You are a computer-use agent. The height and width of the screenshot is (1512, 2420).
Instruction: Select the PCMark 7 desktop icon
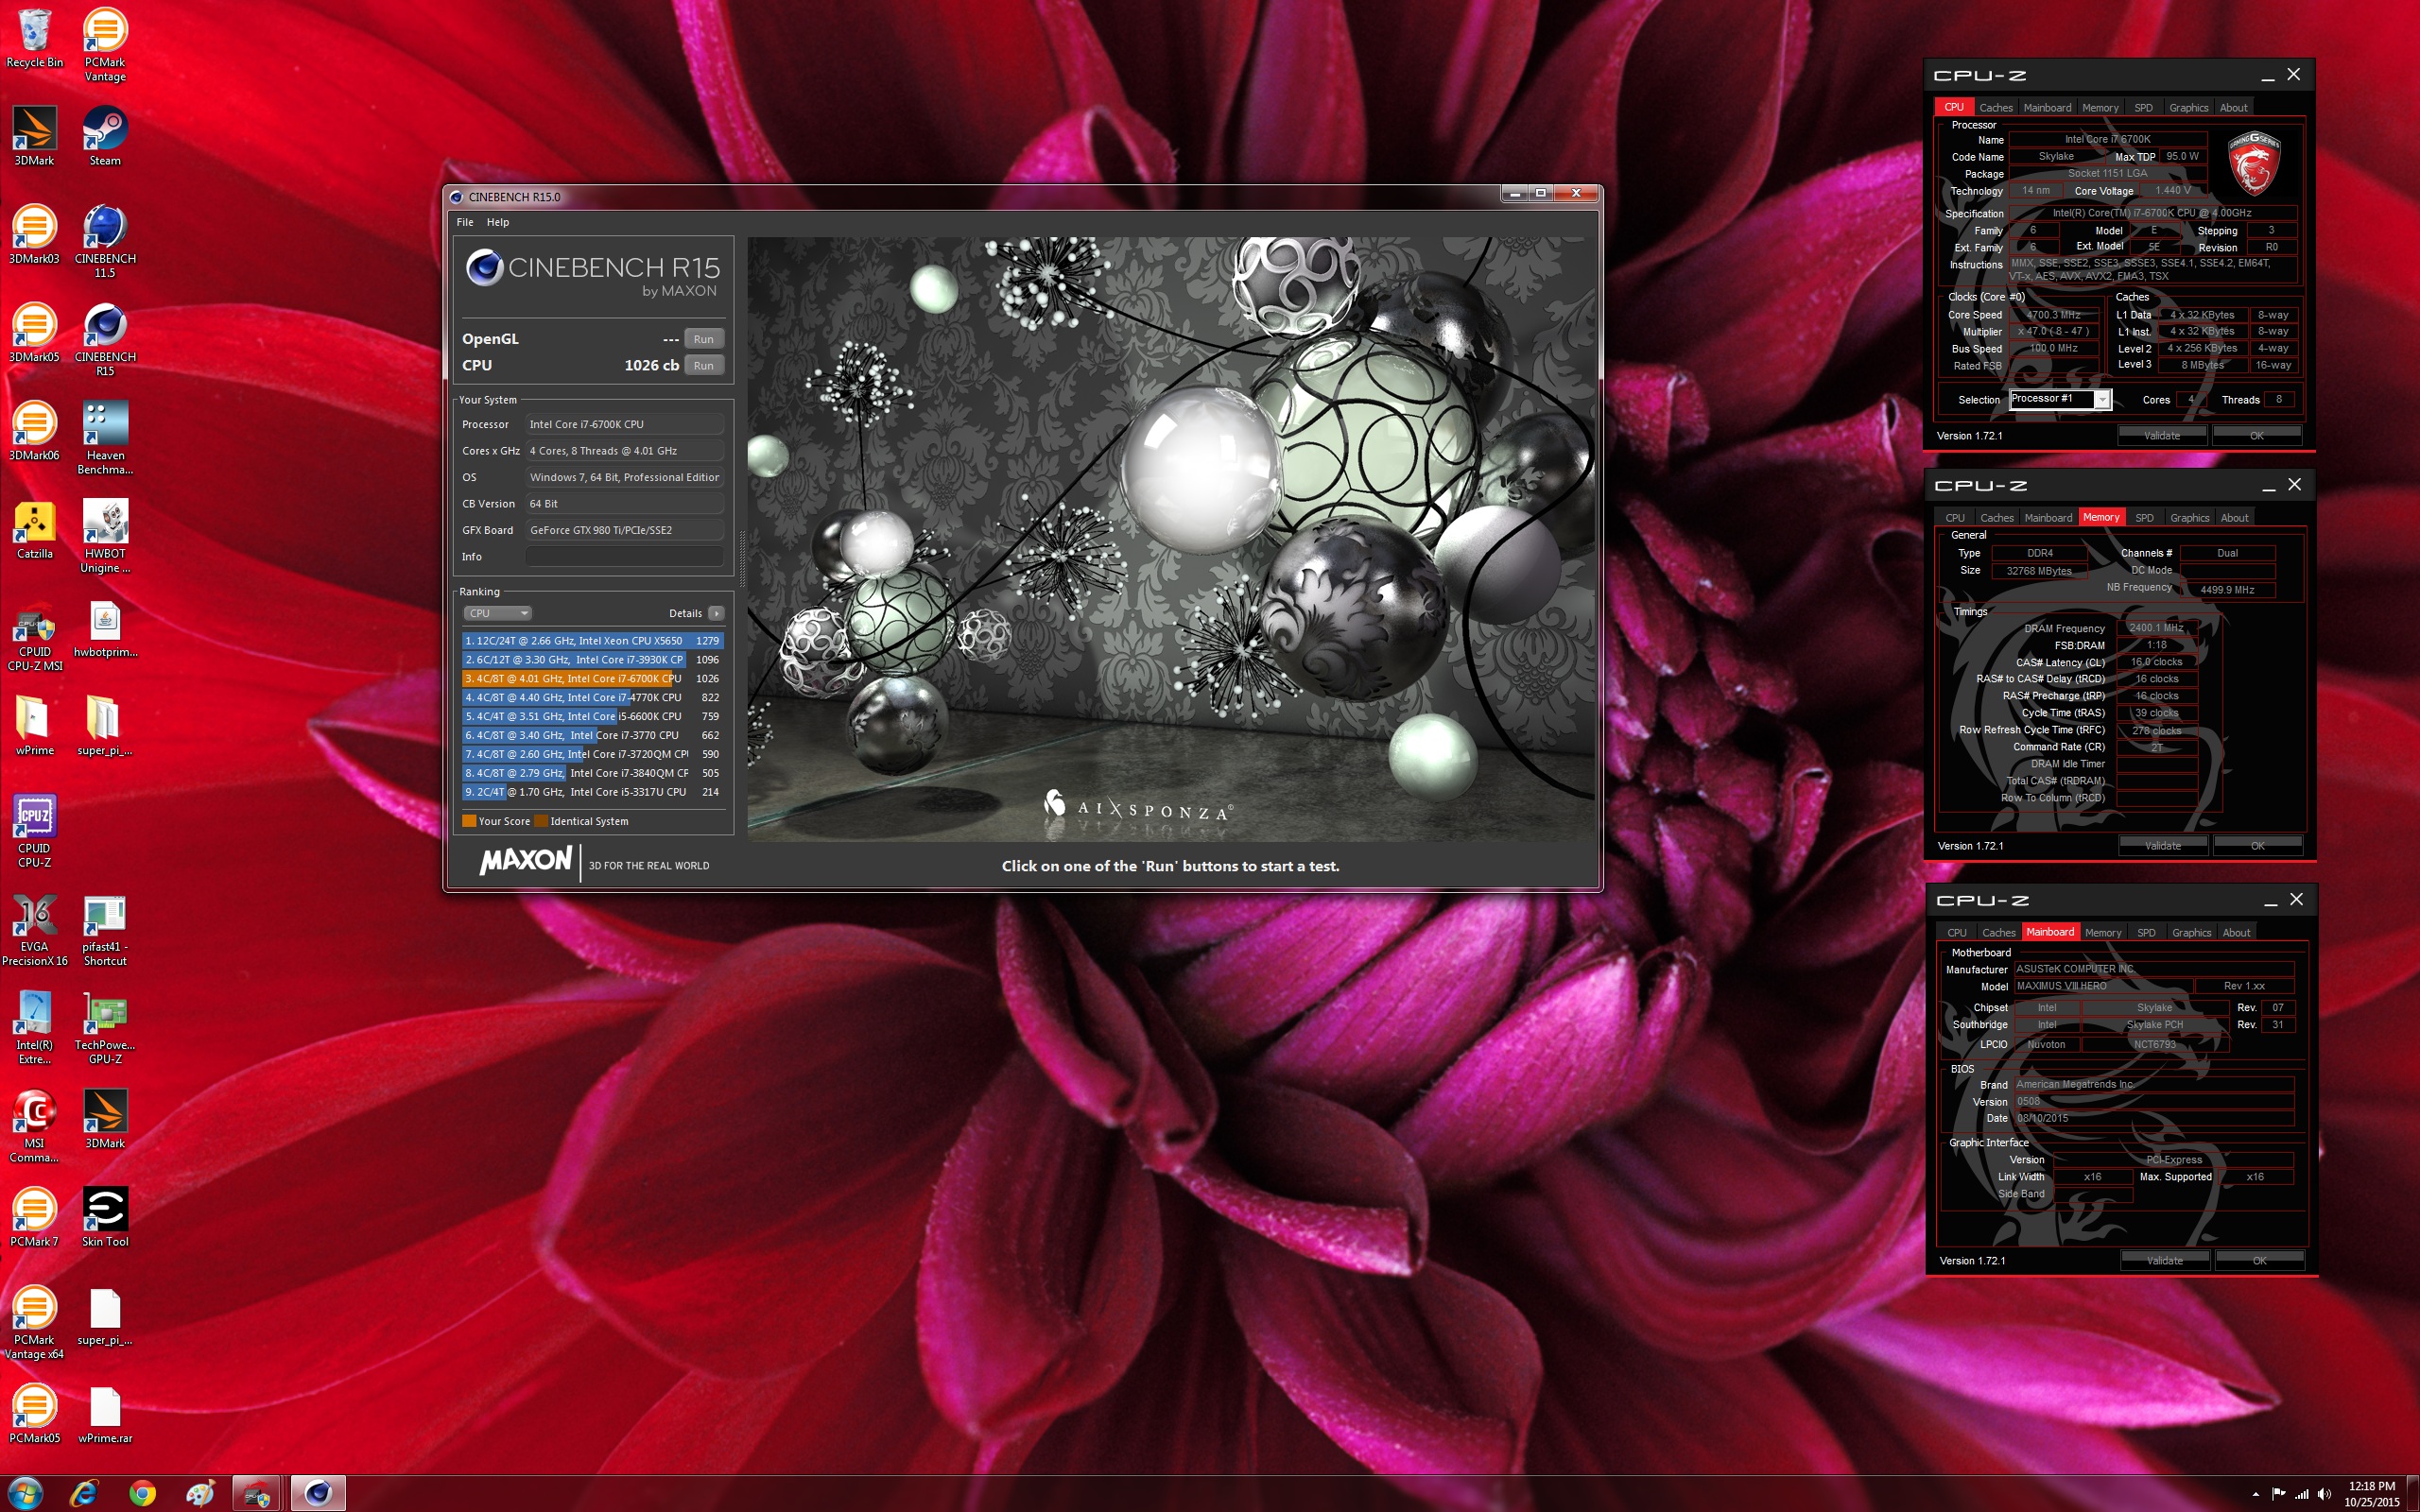34,1216
